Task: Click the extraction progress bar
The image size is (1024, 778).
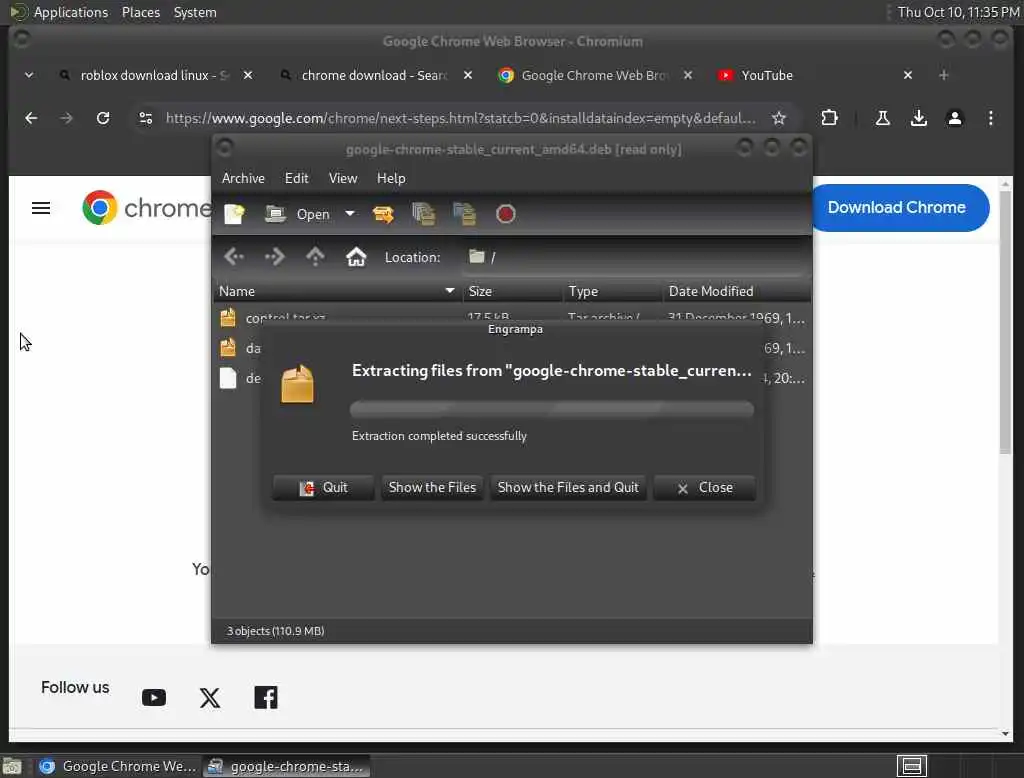Action: click(552, 410)
